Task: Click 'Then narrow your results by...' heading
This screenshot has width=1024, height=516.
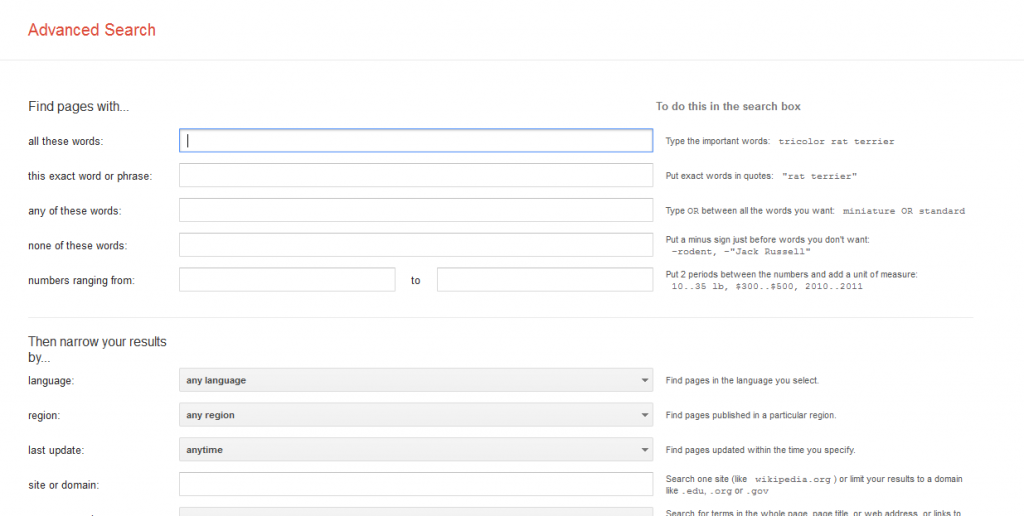Action: click(97, 349)
